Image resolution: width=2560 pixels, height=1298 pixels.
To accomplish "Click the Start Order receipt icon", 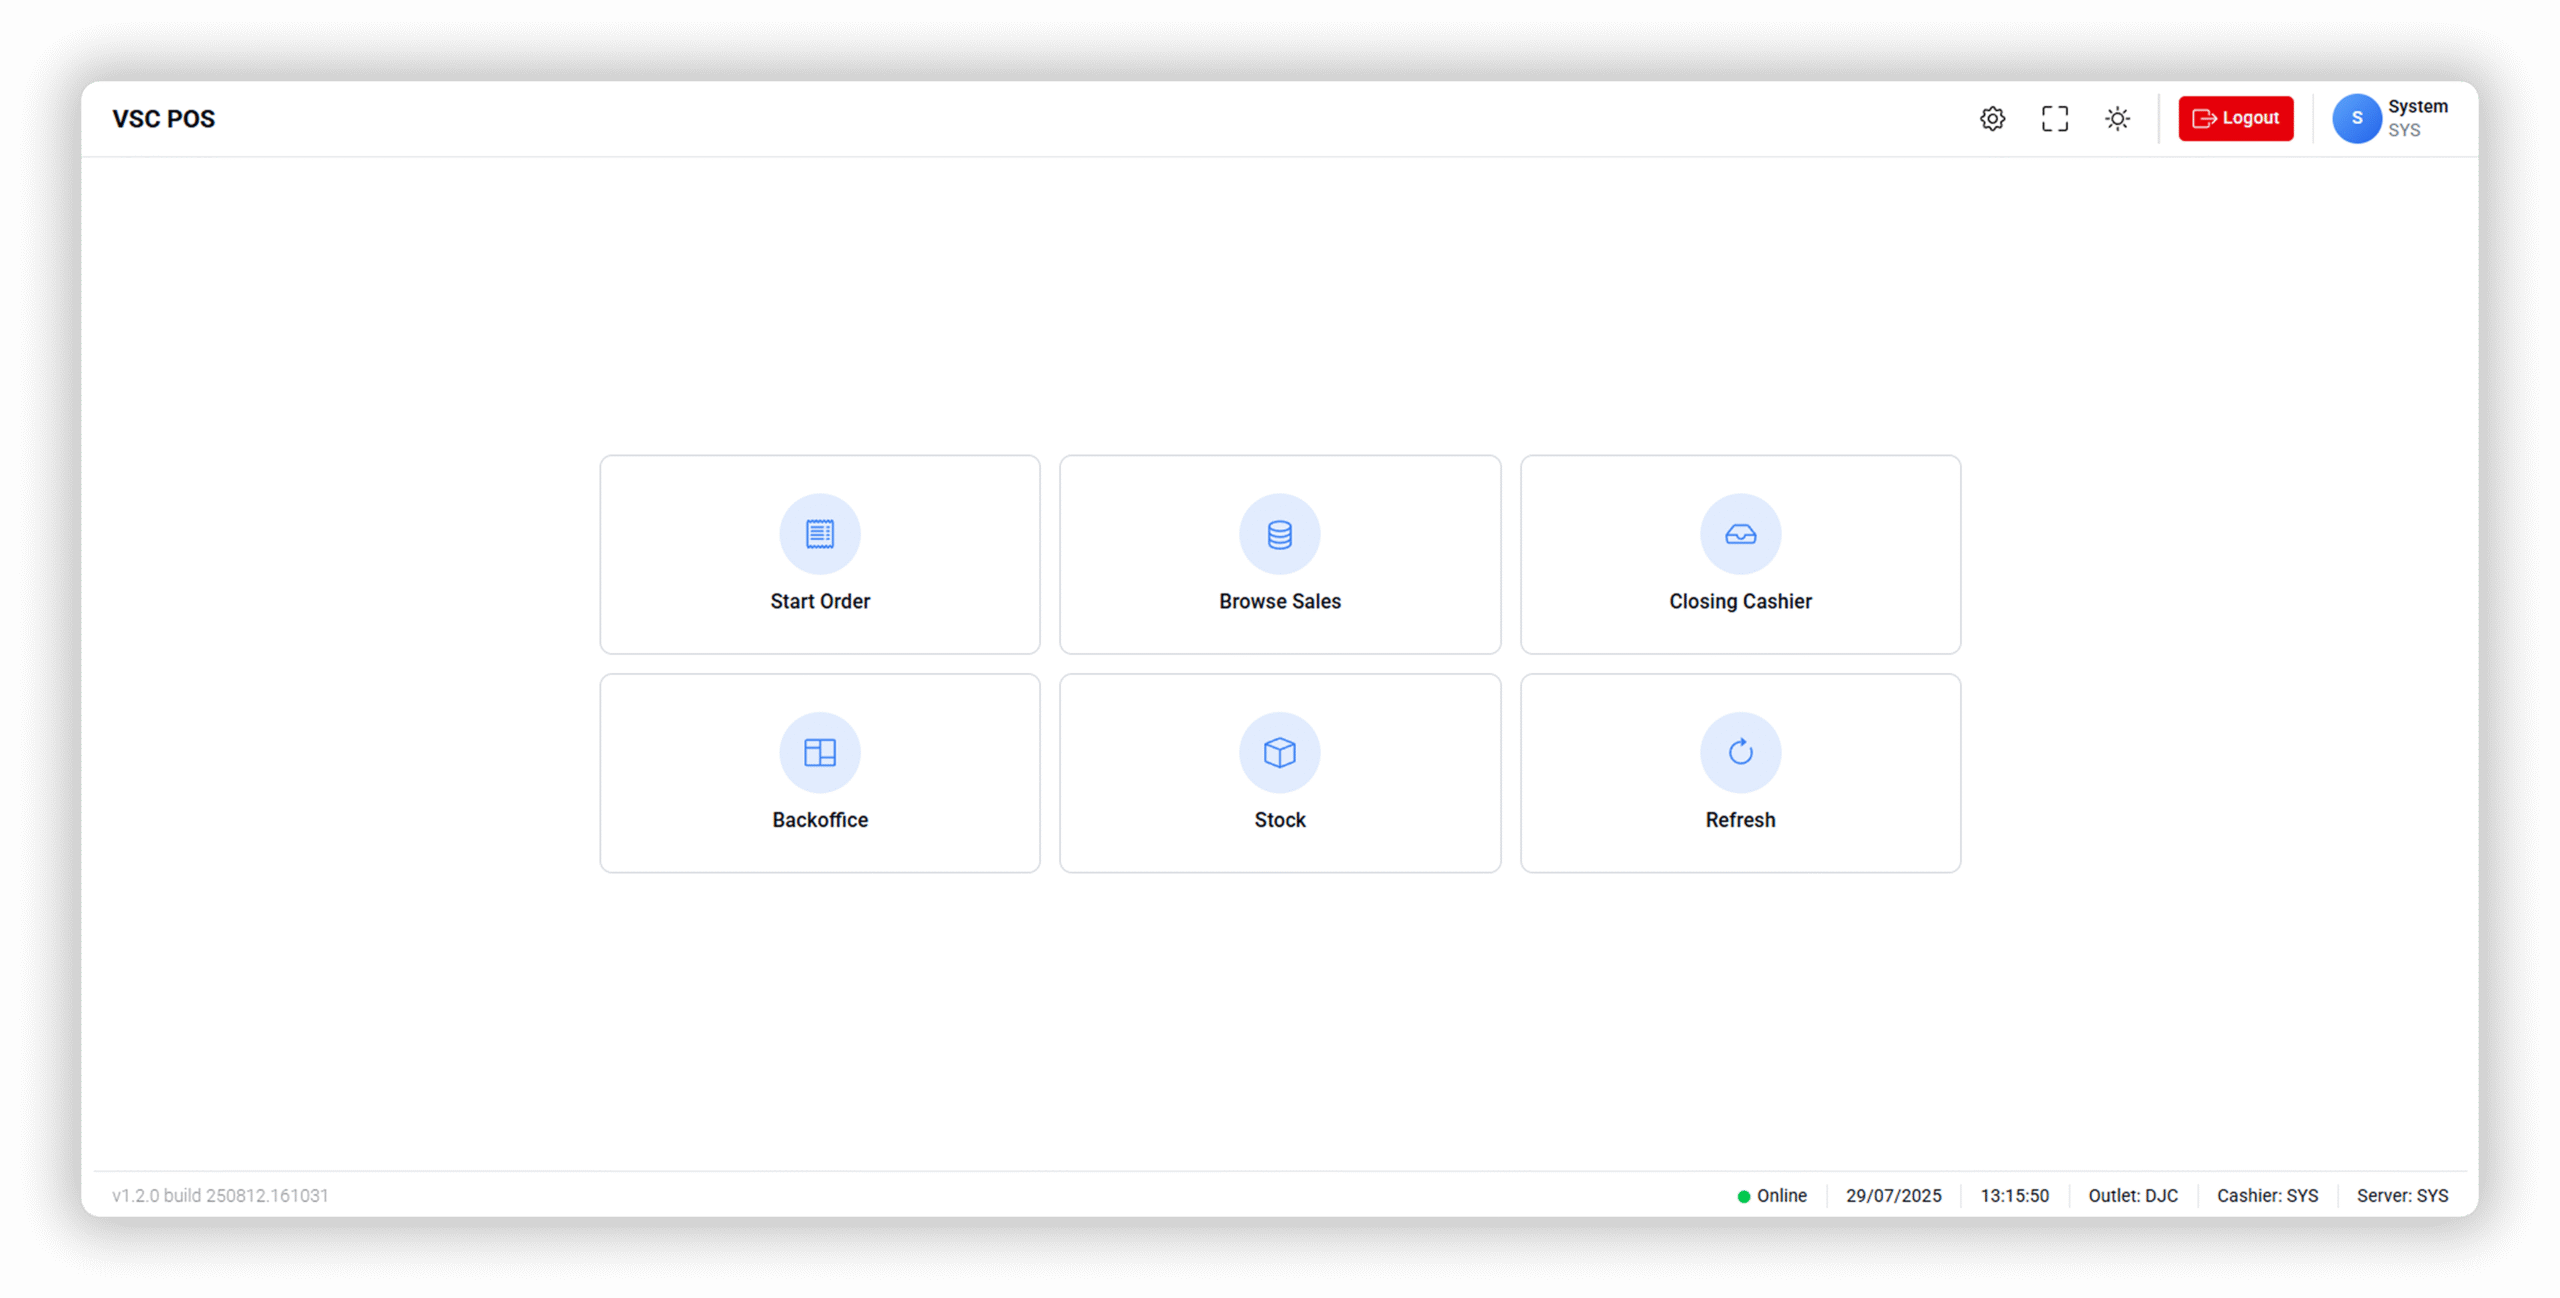I will 819,534.
